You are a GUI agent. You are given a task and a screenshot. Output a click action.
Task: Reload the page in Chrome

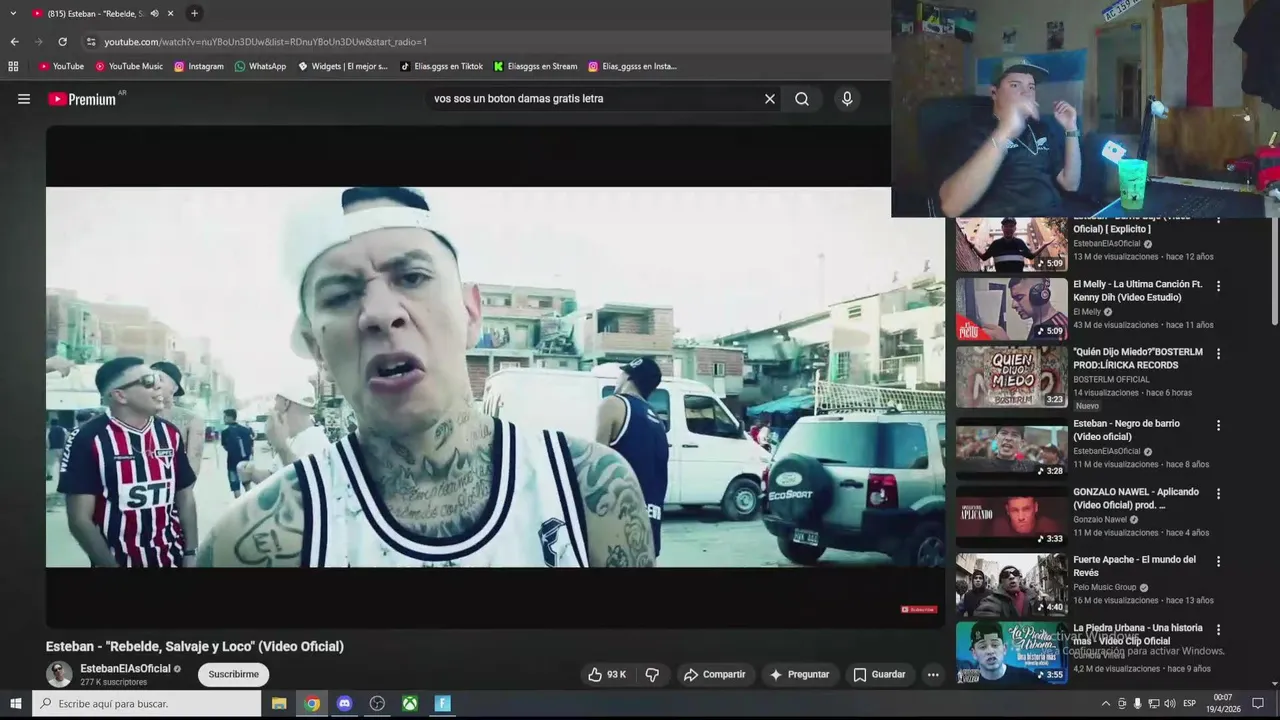[62, 42]
